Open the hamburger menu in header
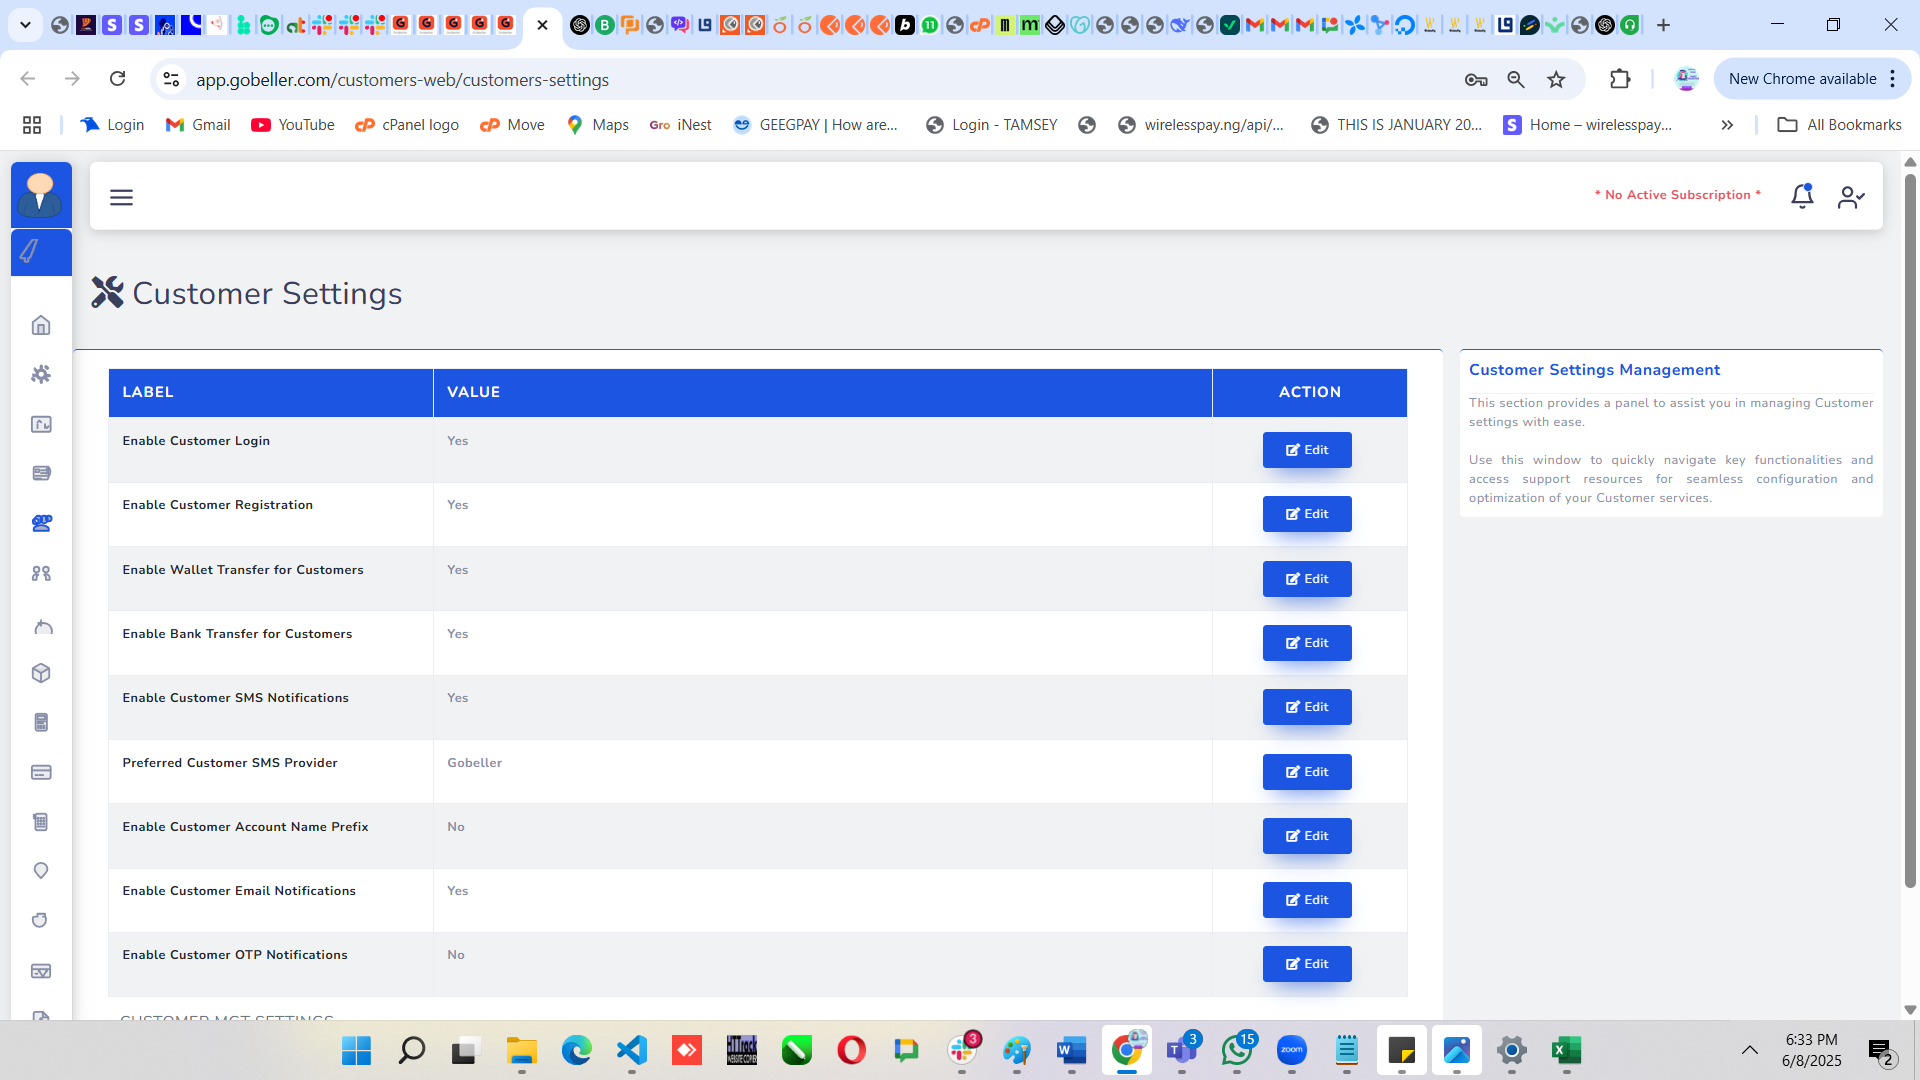The width and height of the screenshot is (1920, 1080). (121, 197)
